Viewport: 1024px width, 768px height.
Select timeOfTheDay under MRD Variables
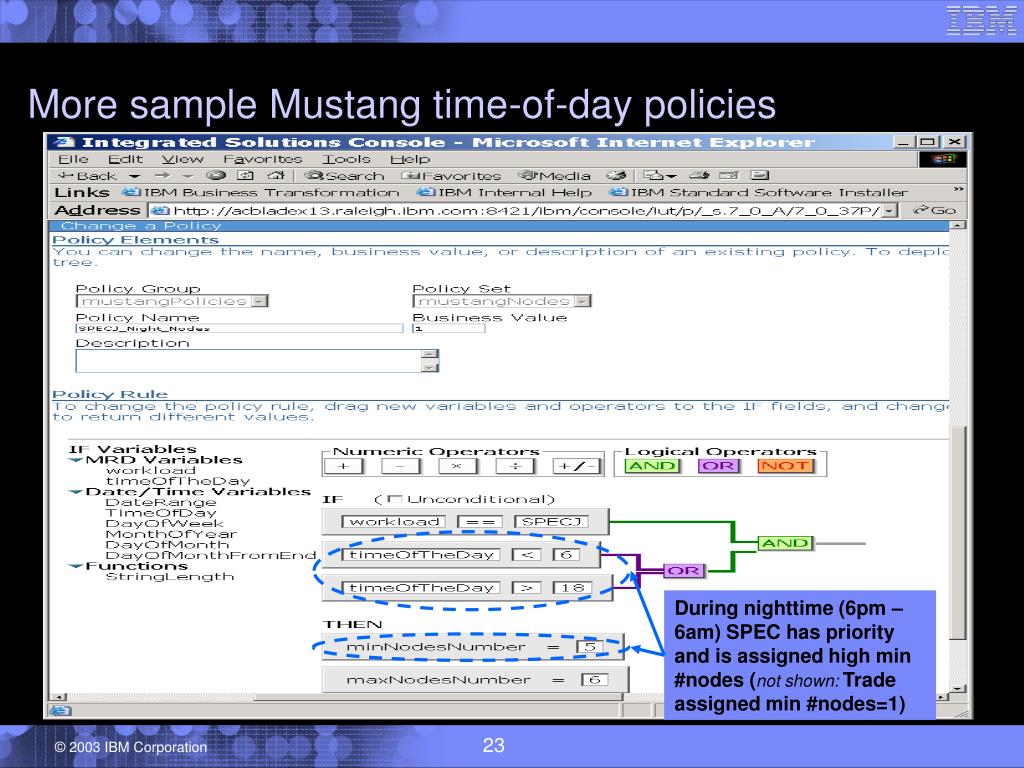[178, 481]
